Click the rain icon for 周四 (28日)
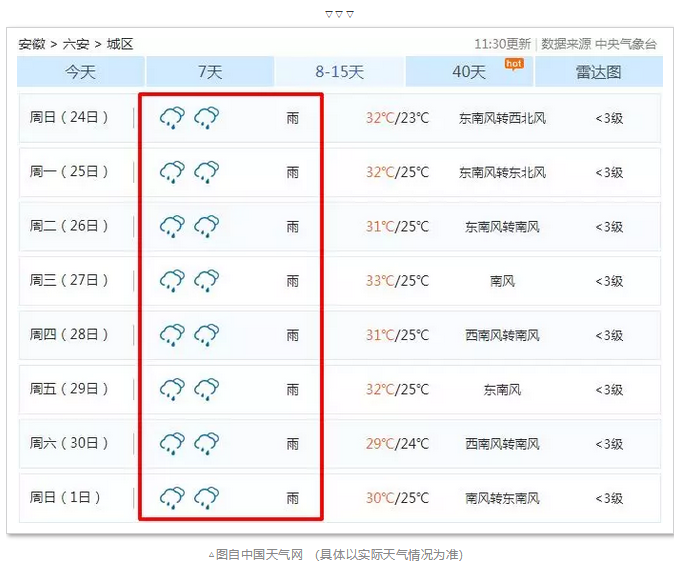689x570 pixels. (172, 335)
